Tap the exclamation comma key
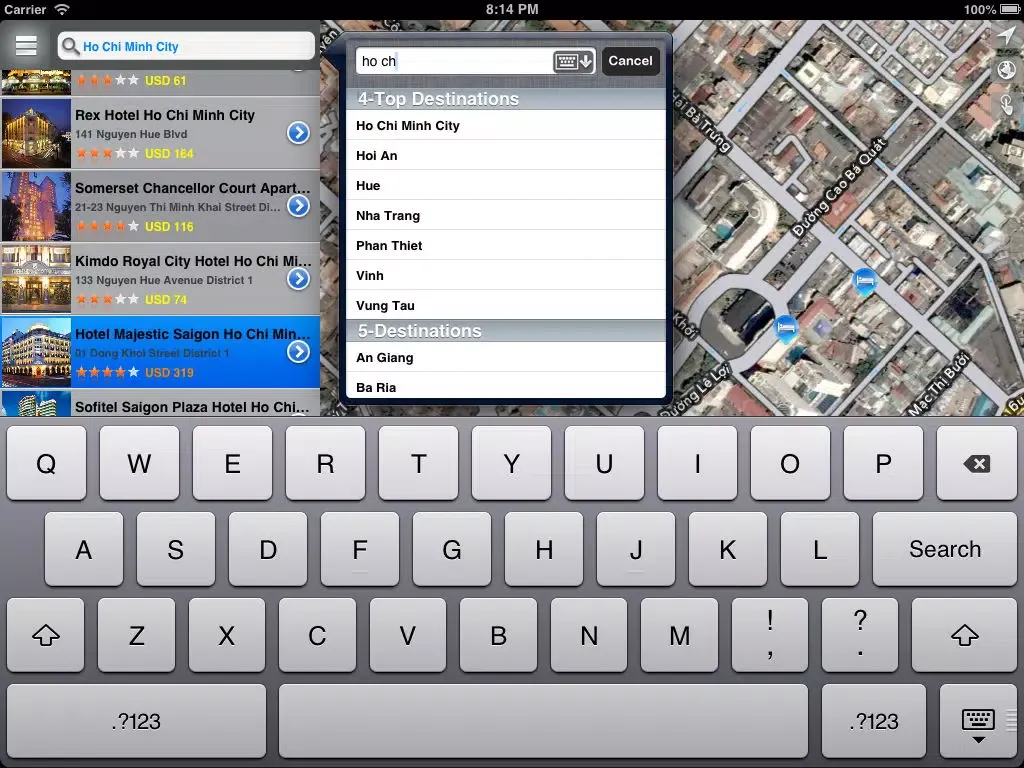Screen dimensions: 1024x768 770,635
